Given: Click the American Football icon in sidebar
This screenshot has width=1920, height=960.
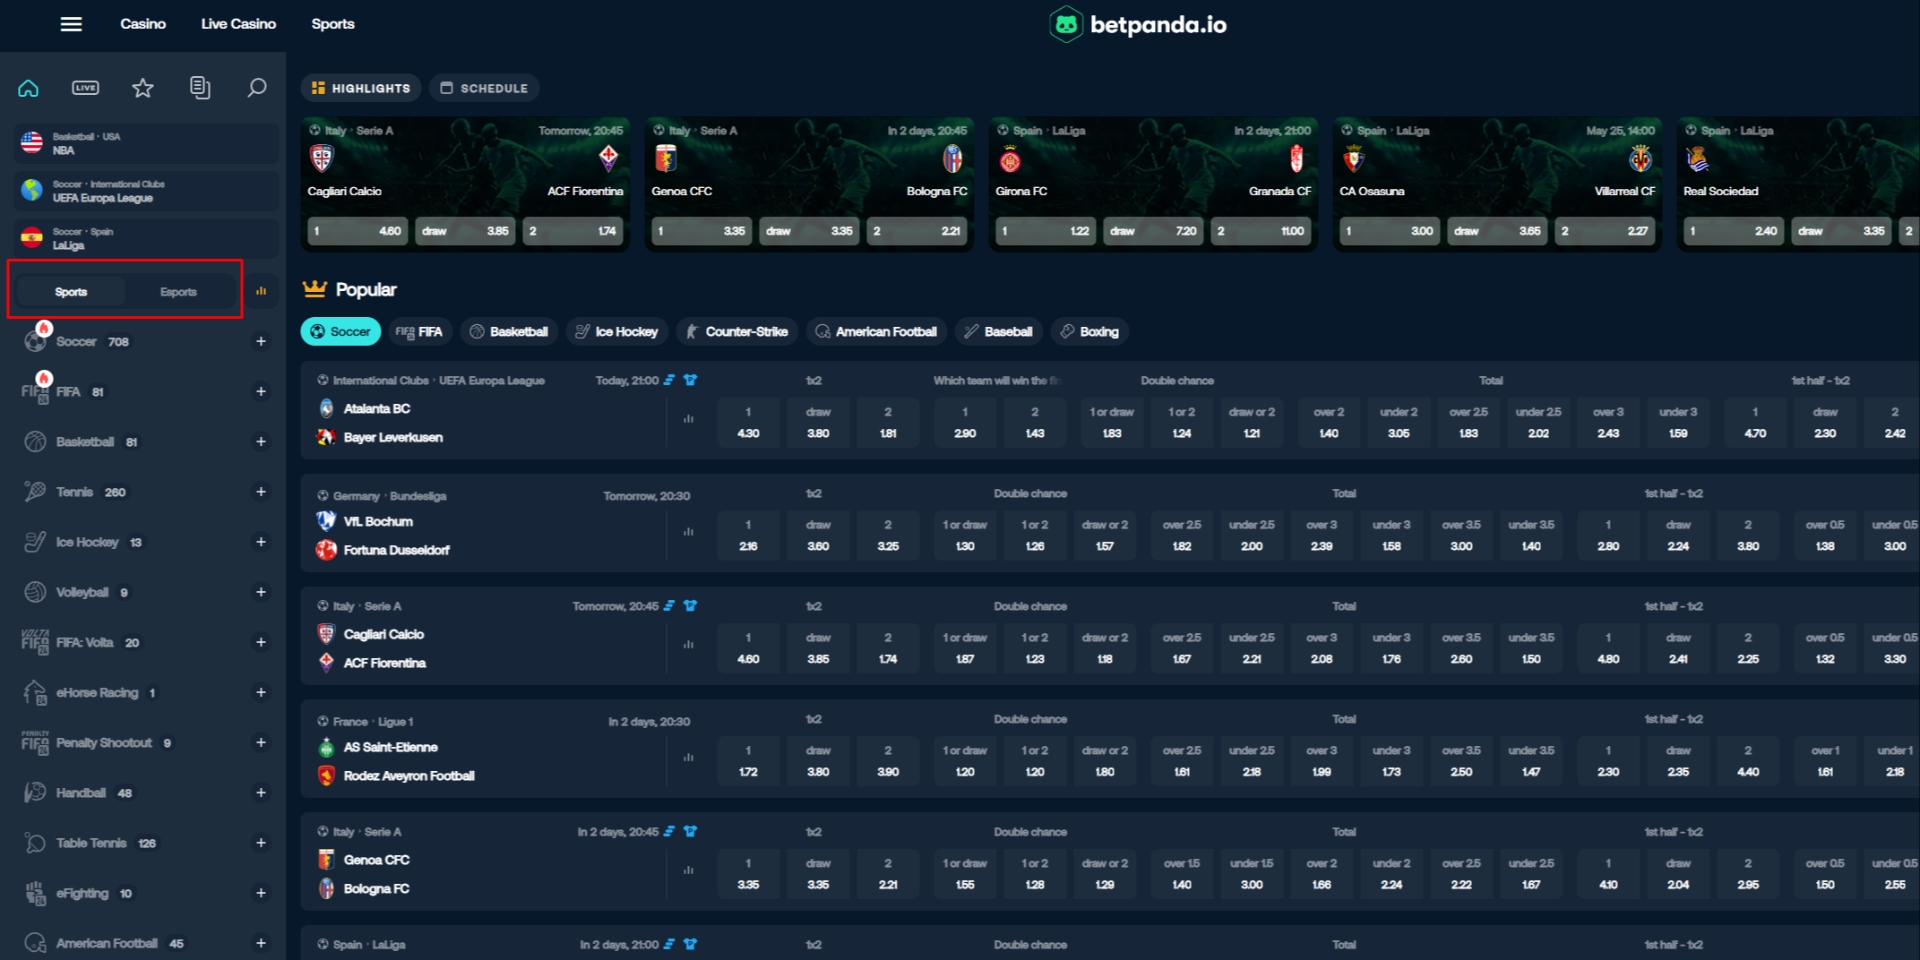Looking at the screenshot, I should pos(36,943).
